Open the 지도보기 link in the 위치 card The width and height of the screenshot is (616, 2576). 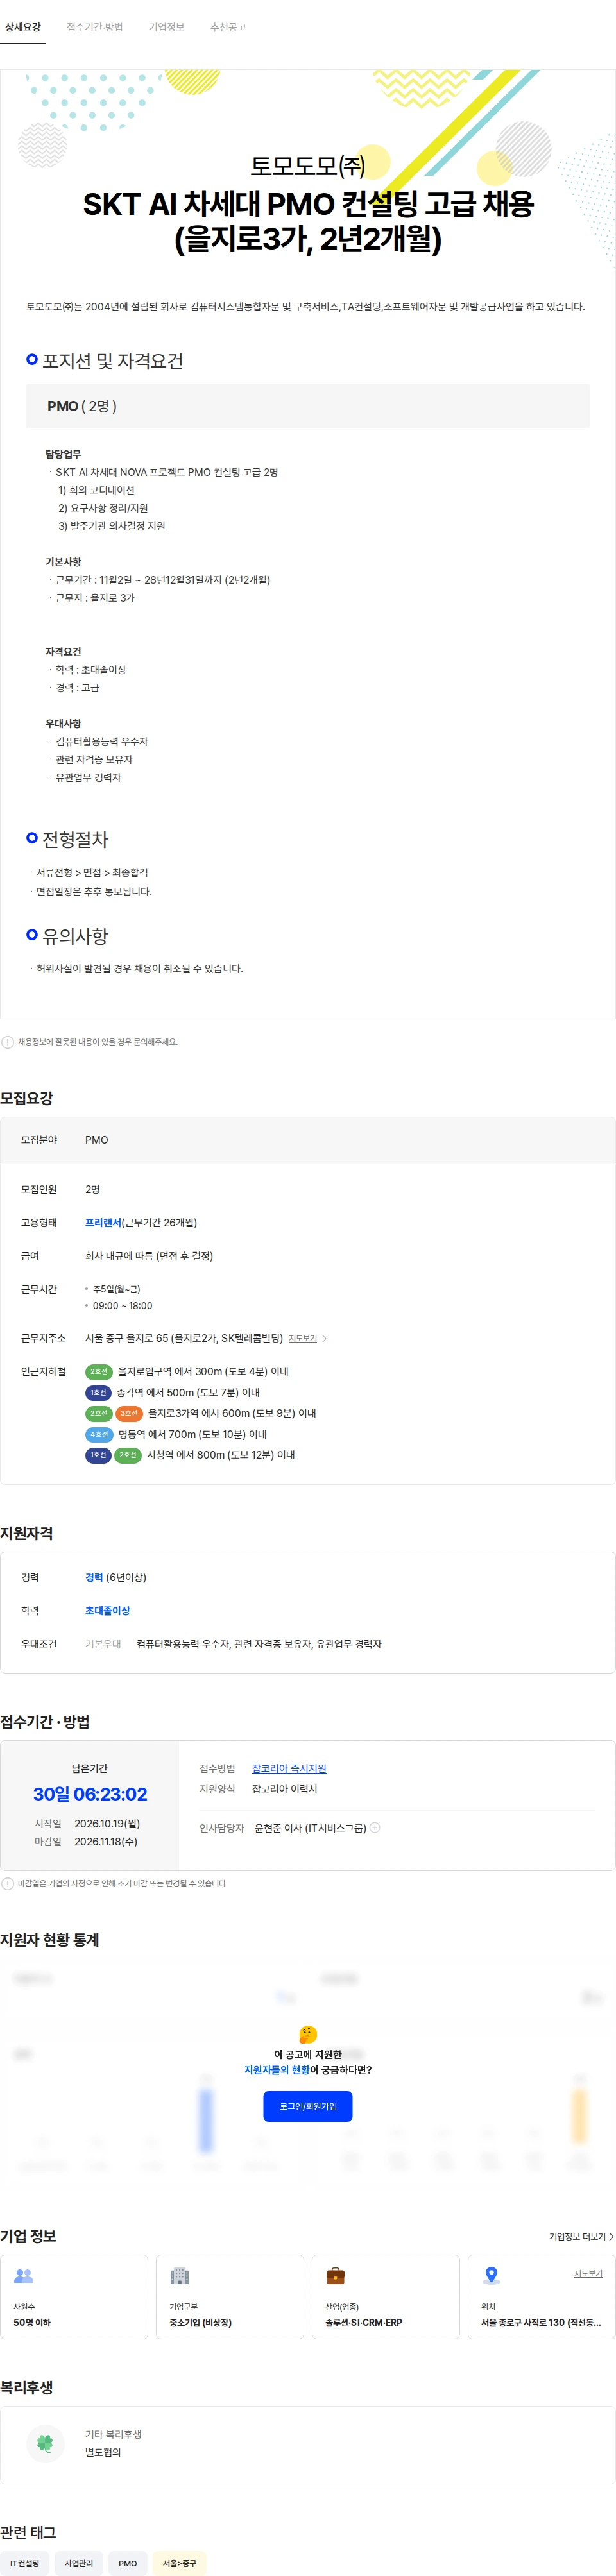tap(588, 2274)
